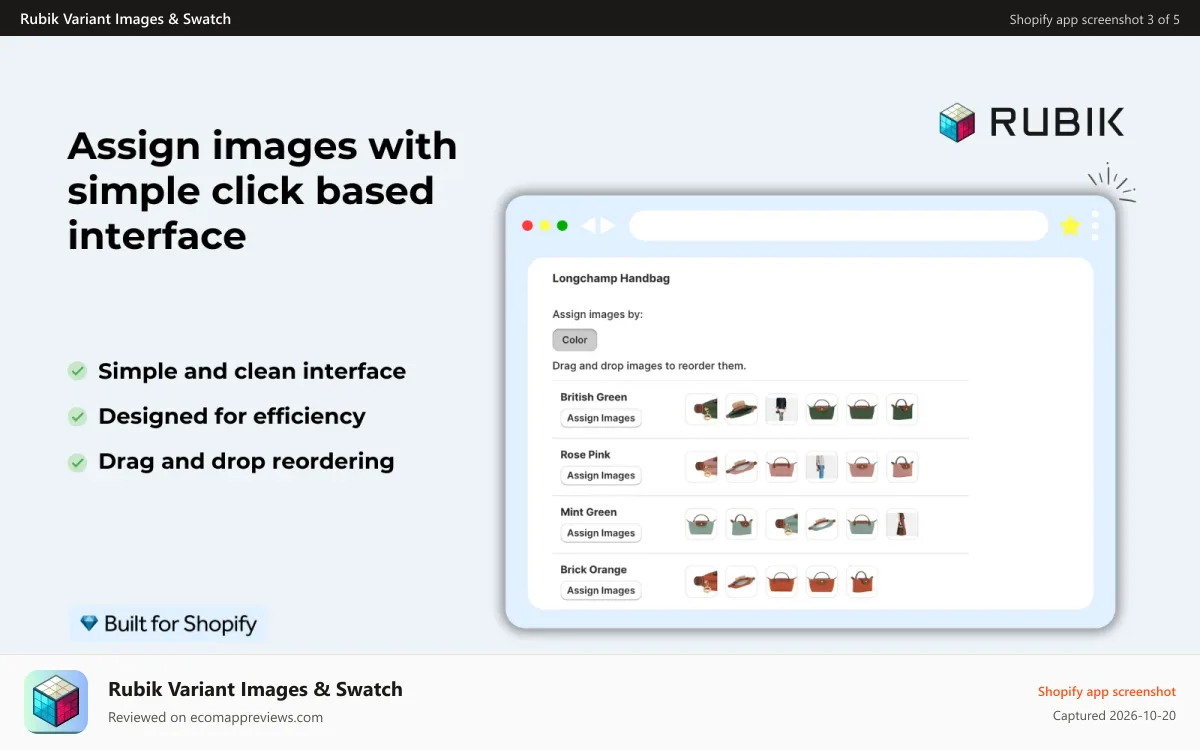Select British Green open top-view bag thumbnail

click(x=742, y=409)
